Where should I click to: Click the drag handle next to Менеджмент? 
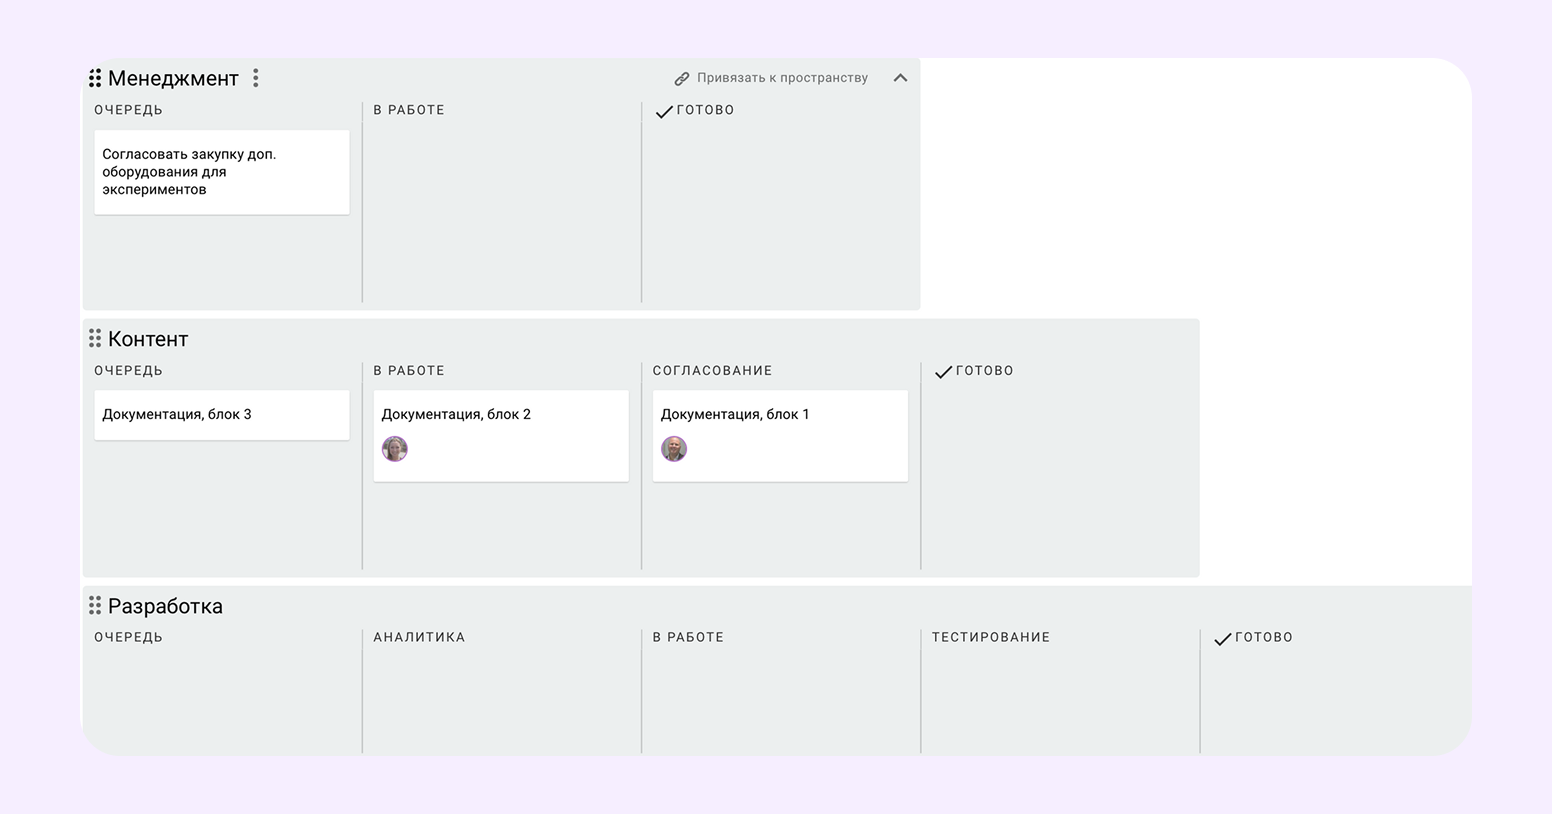[95, 78]
